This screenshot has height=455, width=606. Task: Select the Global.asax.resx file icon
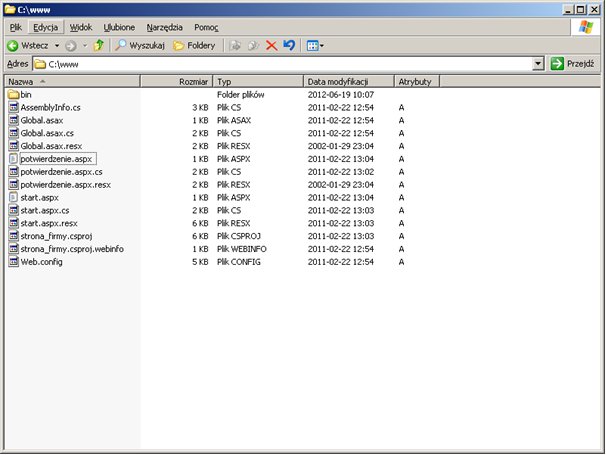pos(14,146)
